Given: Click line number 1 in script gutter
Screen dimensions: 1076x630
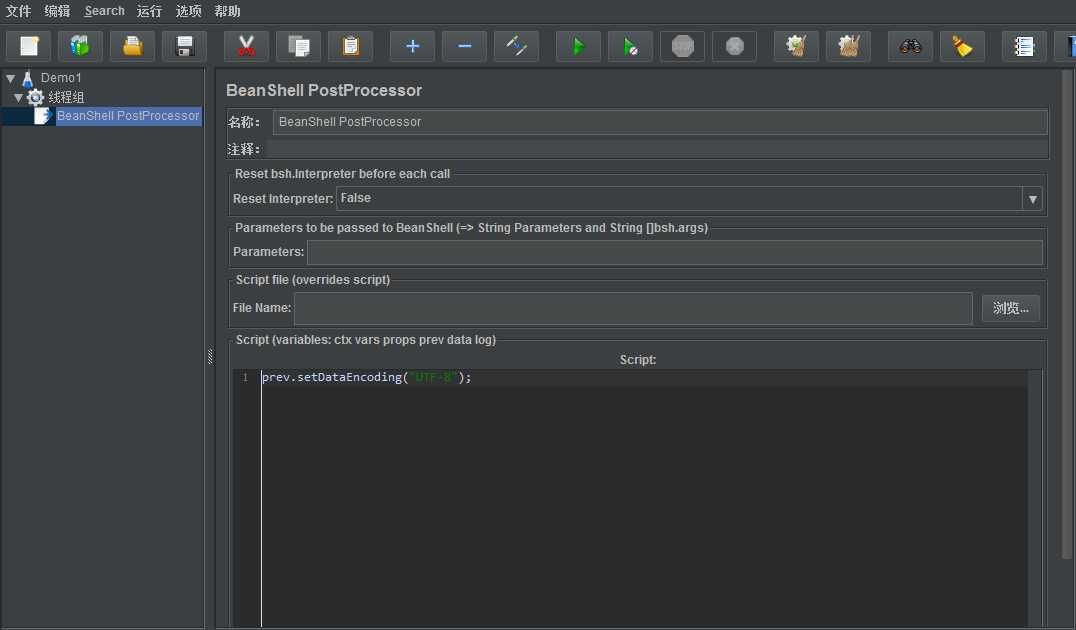Looking at the screenshot, I should click(x=245, y=377).
